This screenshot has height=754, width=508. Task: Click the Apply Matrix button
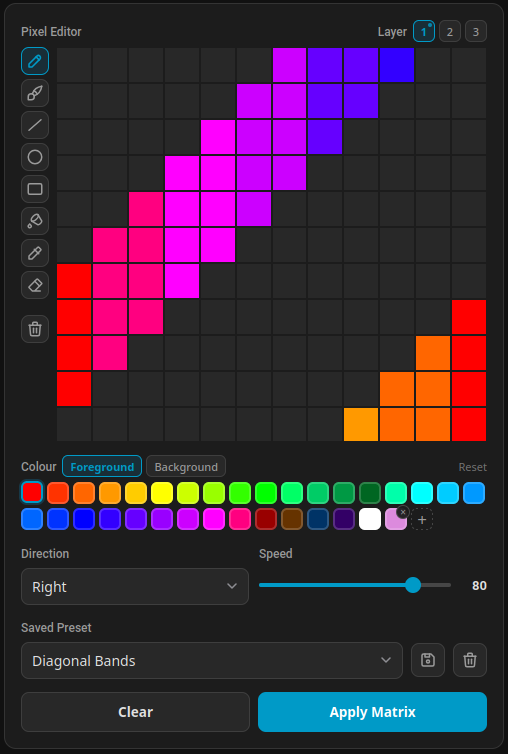(x=372, y=712)
